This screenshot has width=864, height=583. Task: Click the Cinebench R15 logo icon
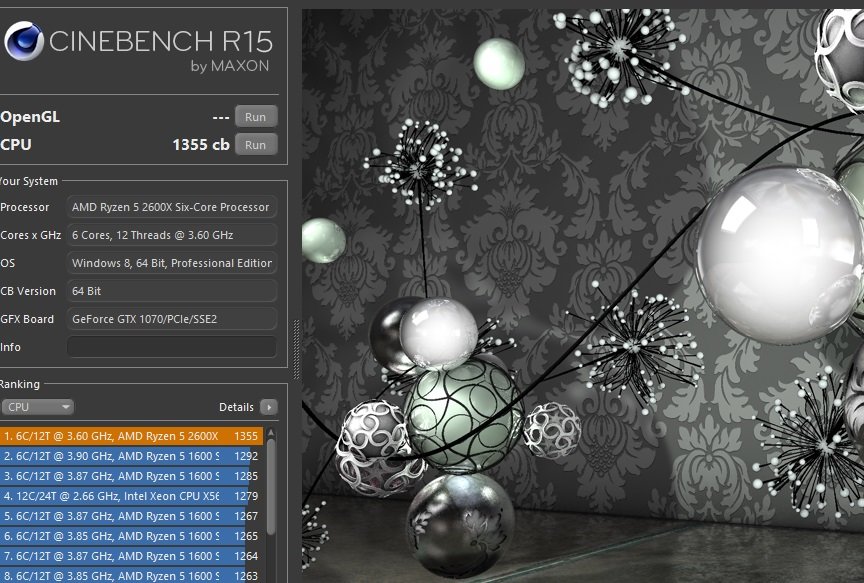24,41
